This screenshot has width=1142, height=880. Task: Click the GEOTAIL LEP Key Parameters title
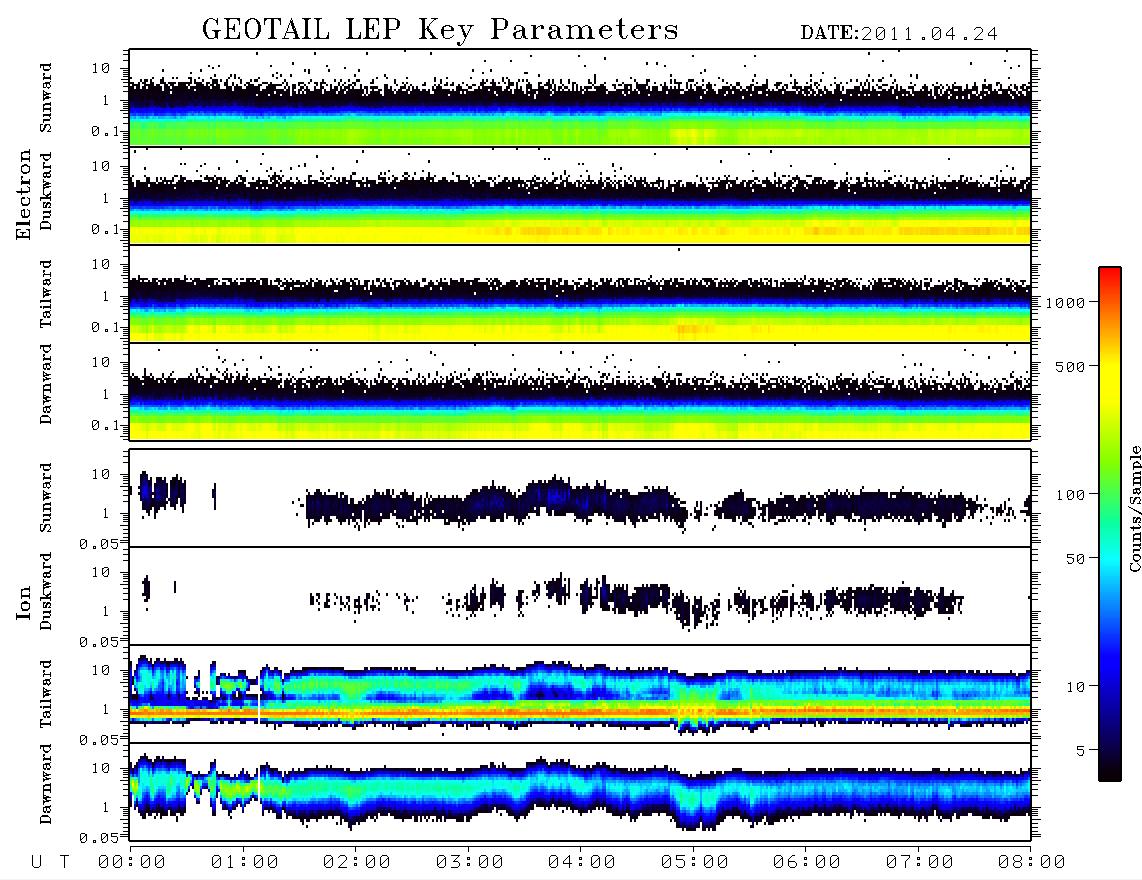(440, 30)
